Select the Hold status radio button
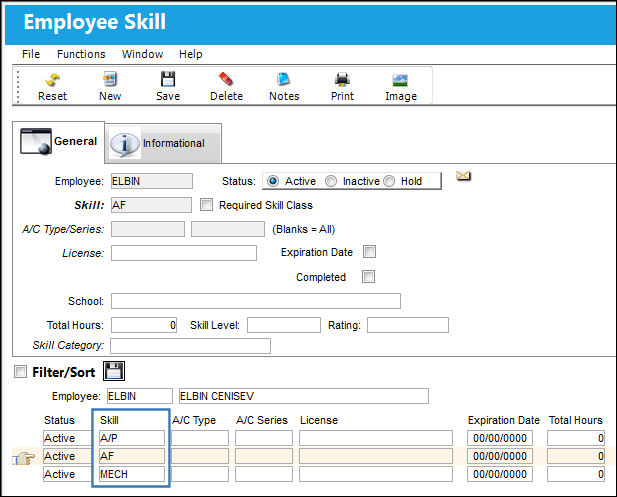Viewport: 617px width, 497px height. [x=389, y=181]
